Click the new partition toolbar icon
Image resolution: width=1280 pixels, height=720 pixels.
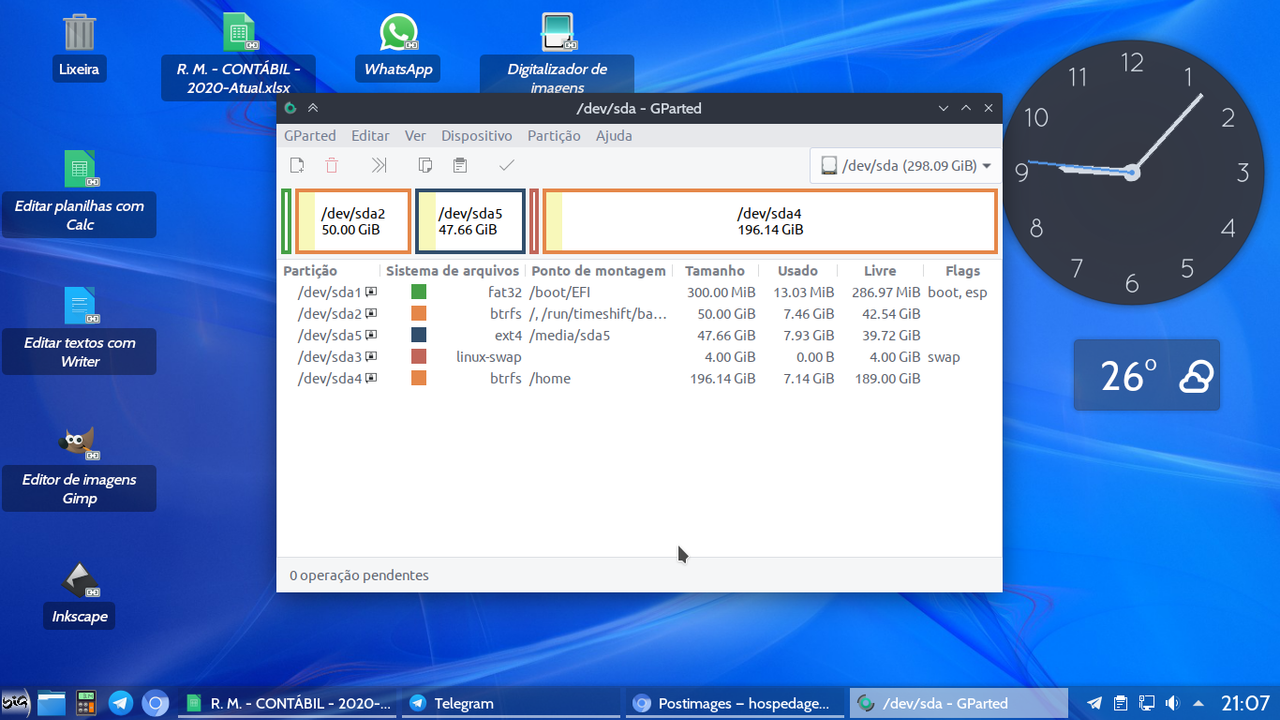point(297,166)
